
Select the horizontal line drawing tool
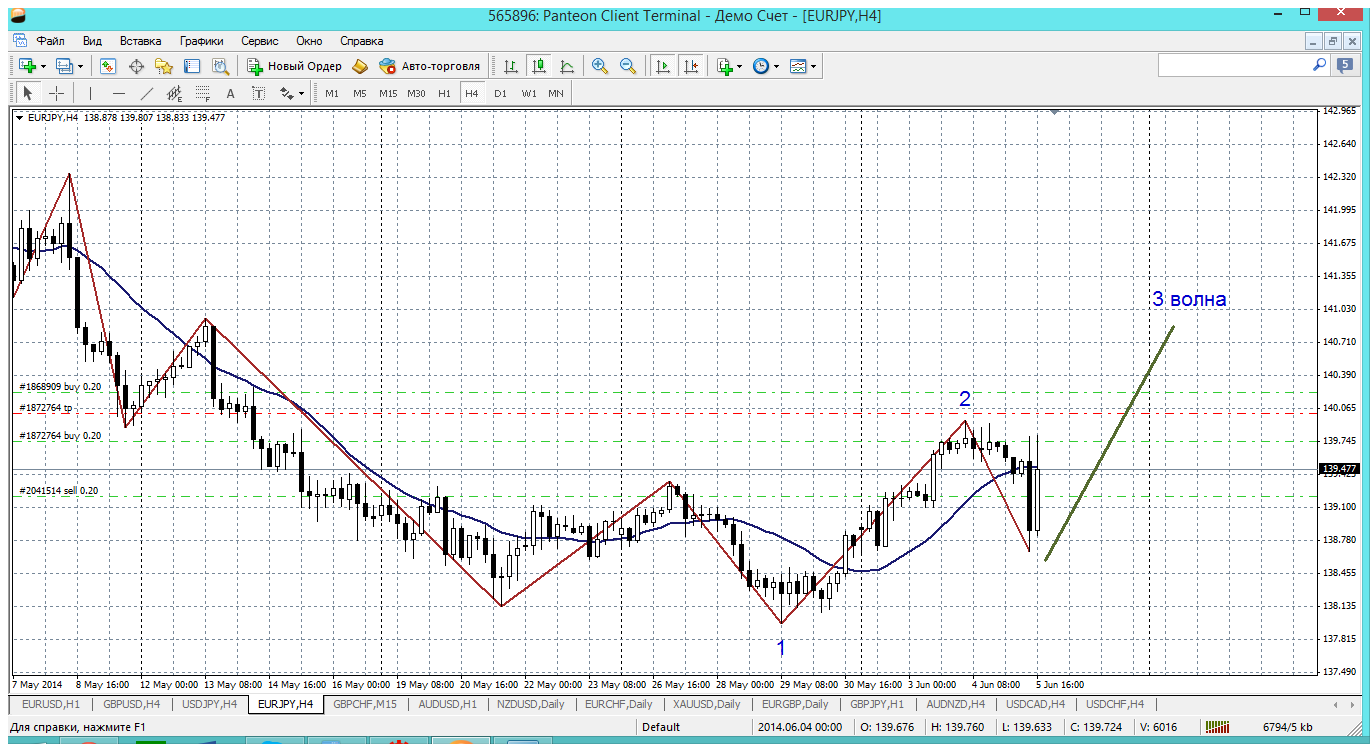[x=119, y=93]
